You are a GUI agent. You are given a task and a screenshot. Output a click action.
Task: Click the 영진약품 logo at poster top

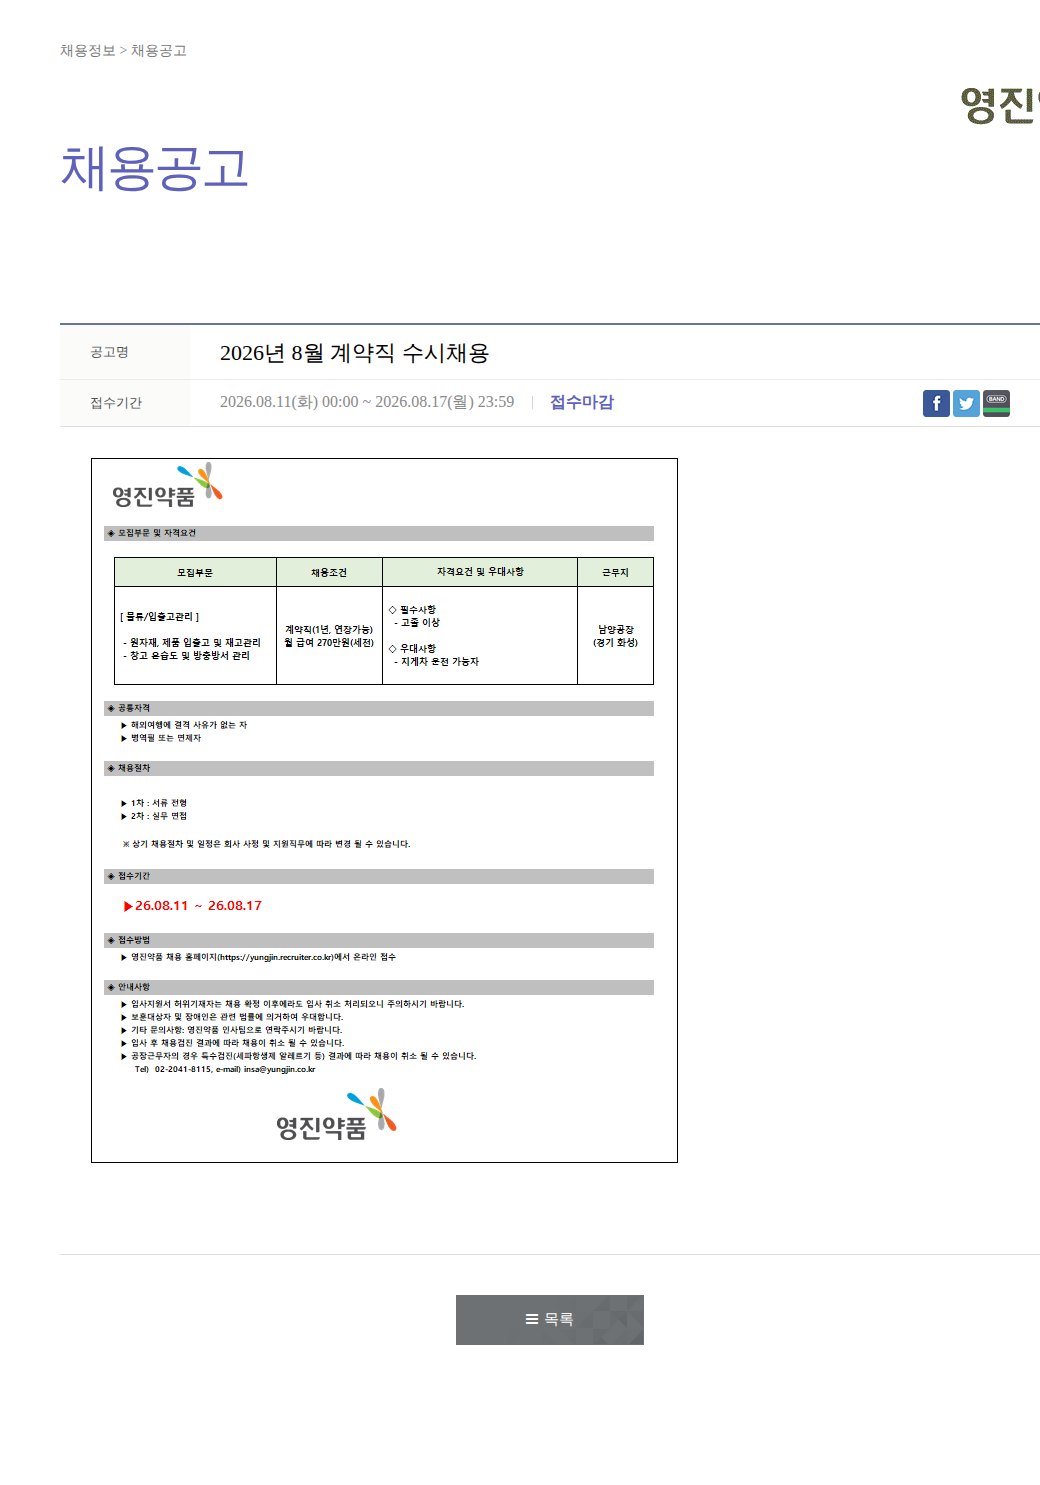click(x=167, y=486)
